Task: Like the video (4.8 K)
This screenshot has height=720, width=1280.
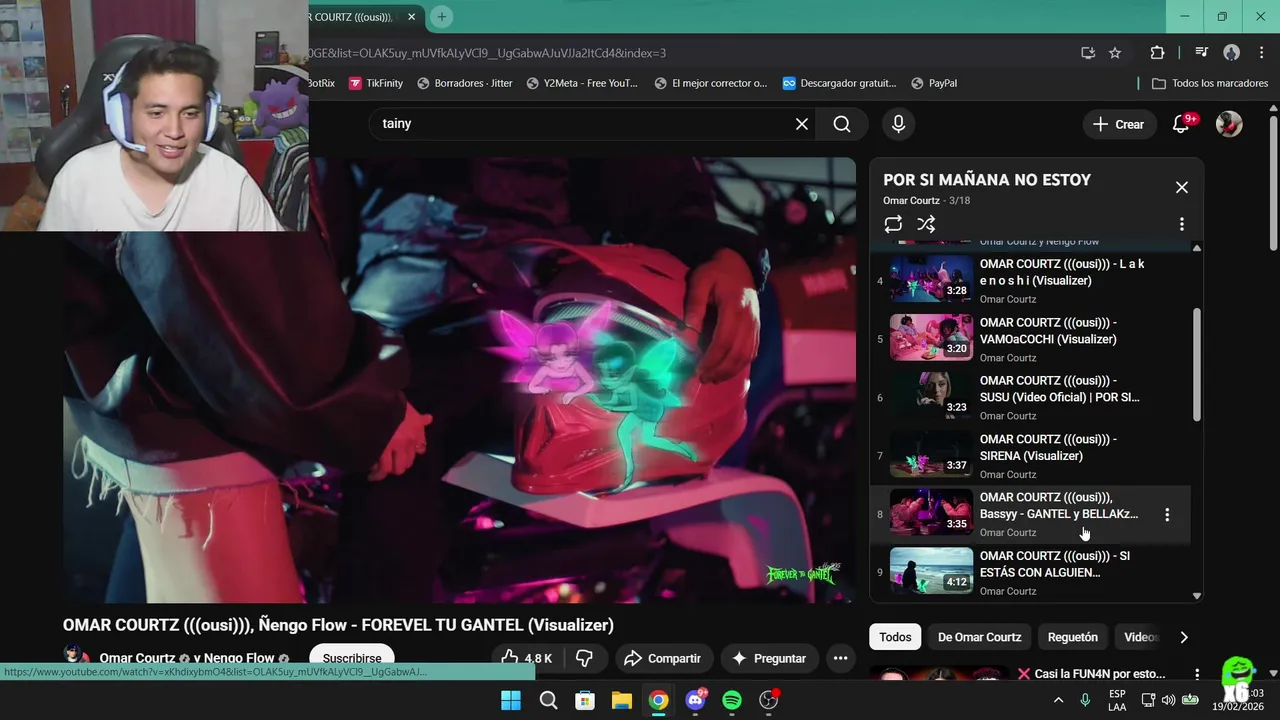Action: coord(526,658)
